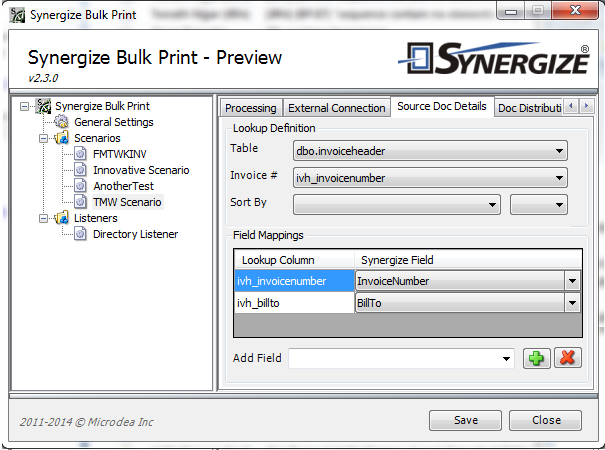
Task: Select General Settings in the tree
Action: [x=114, y=122]
